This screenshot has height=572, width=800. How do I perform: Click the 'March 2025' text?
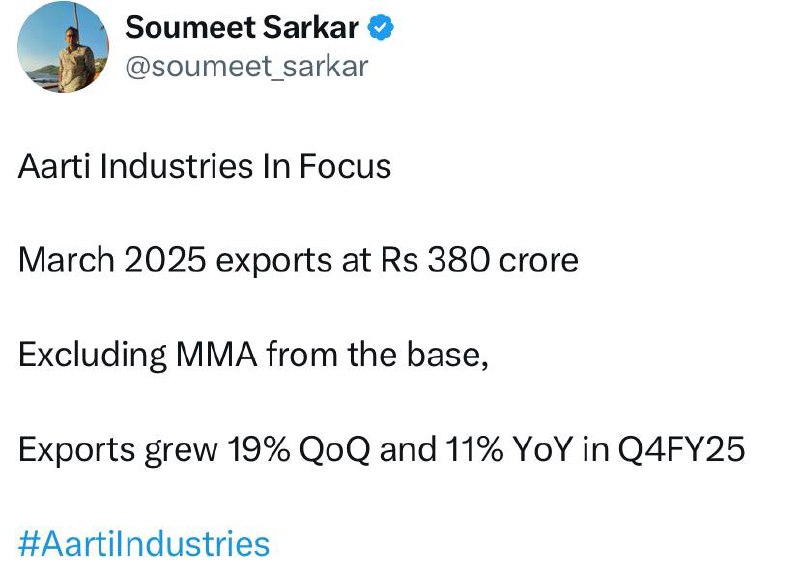[x=112, y=260]
